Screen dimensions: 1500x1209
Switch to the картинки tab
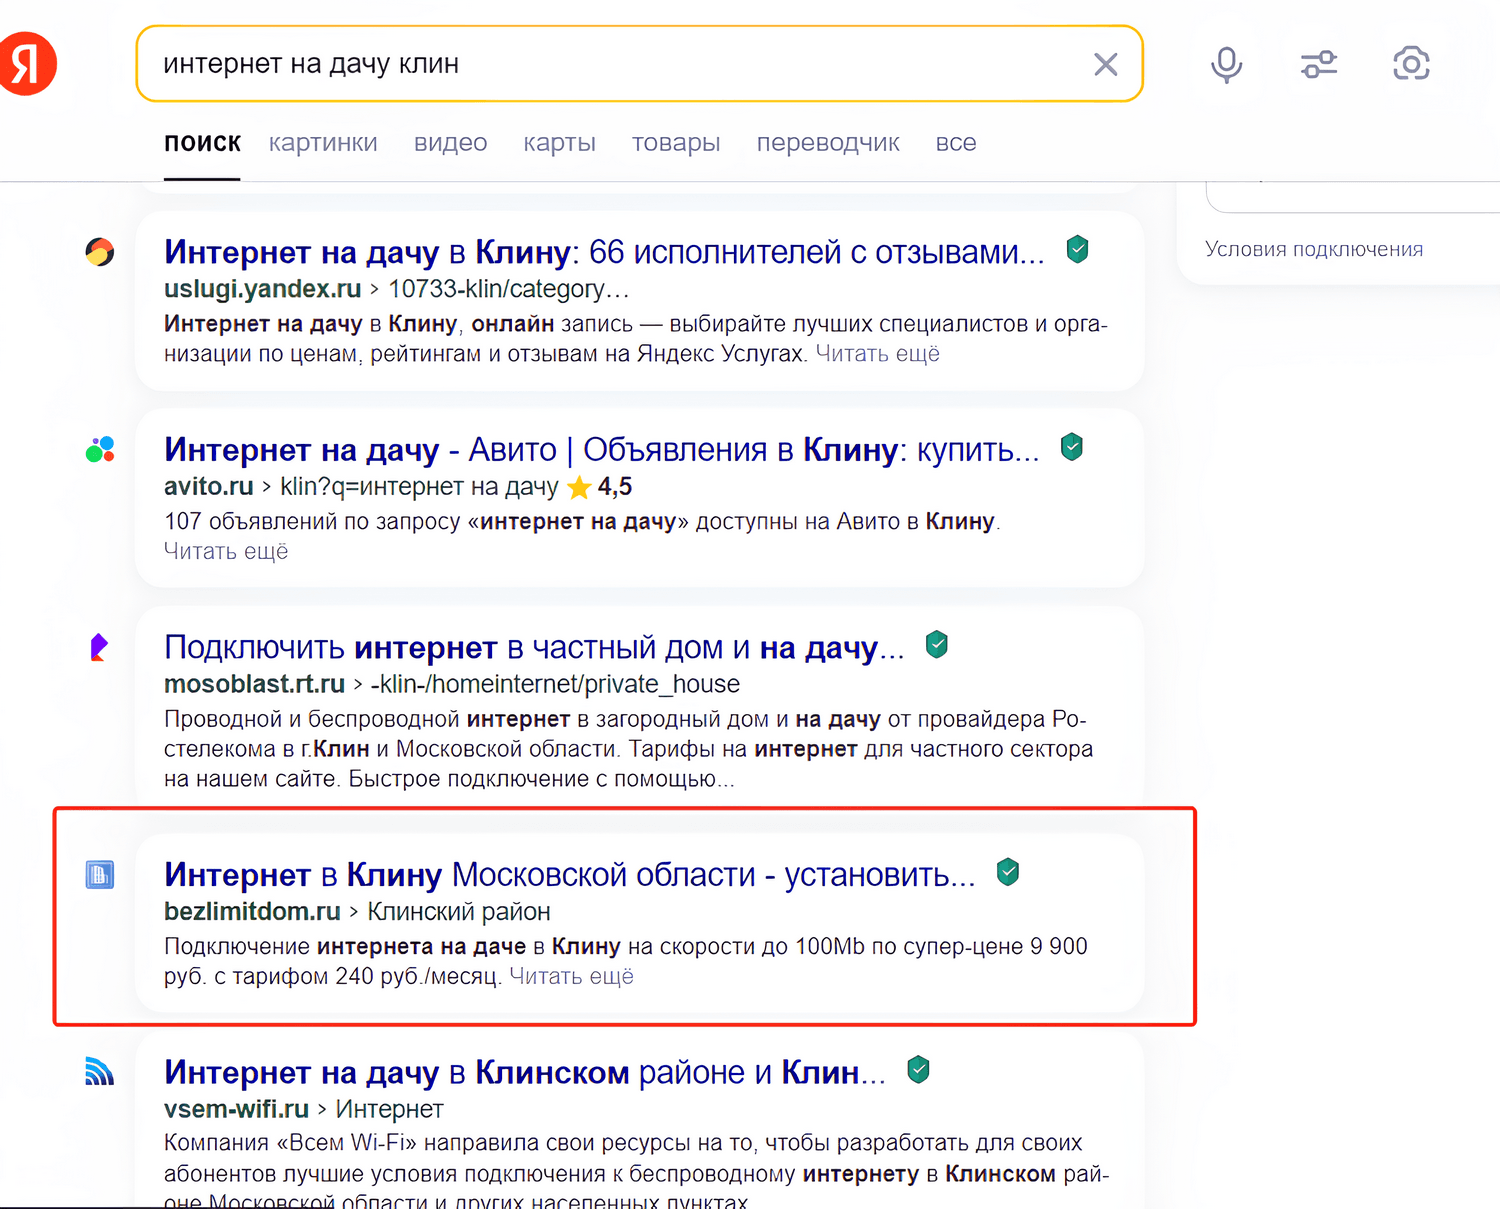tap(323, 143)
